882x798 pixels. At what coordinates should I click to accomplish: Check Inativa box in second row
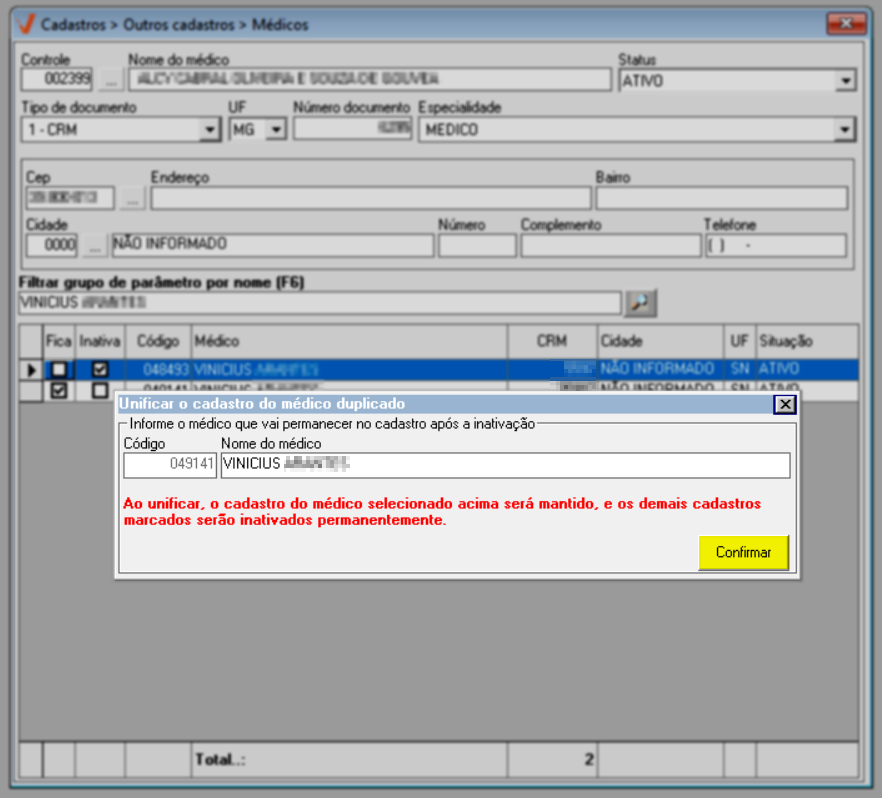100,389
